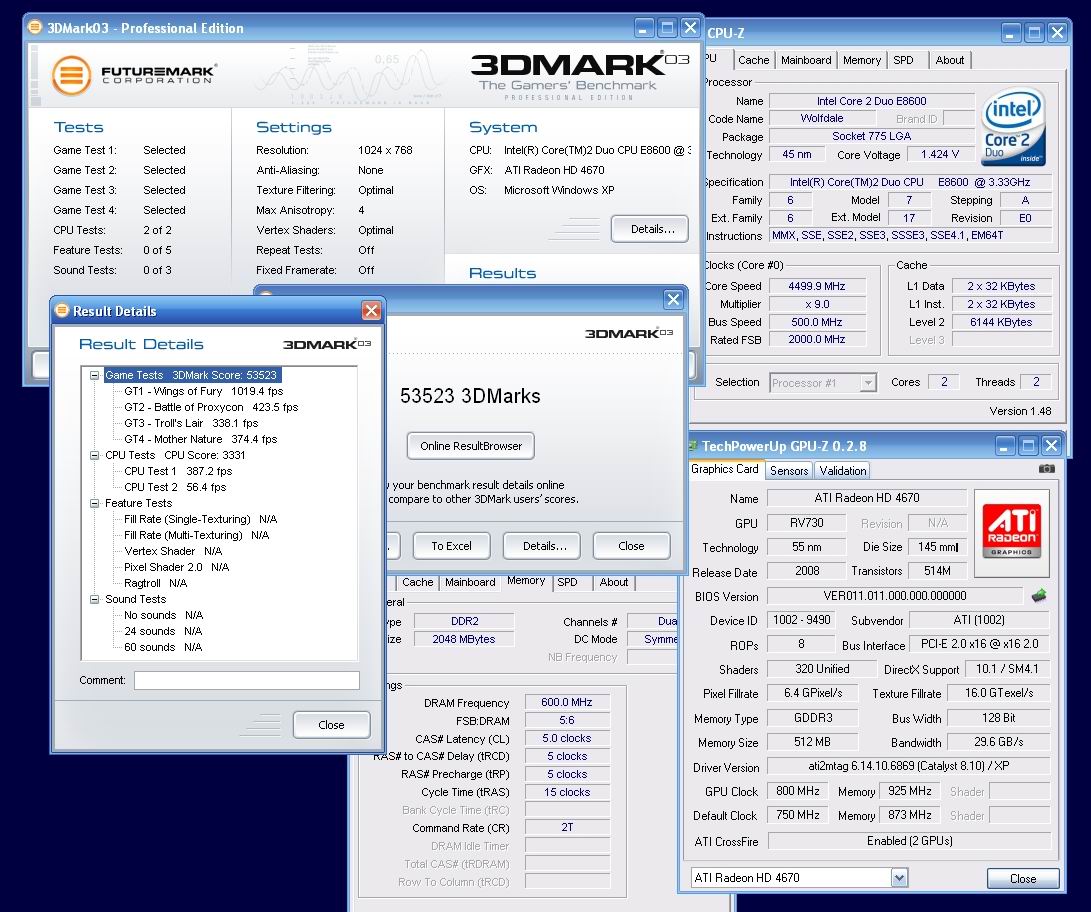Switch to the Sensors tab in GPU-Z
The image size is (1091, 912).
[x=789, y=471]
